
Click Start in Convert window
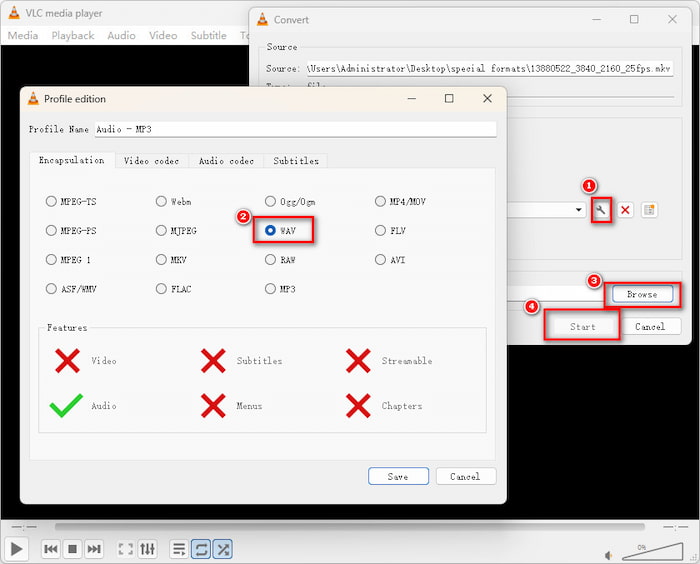(583, 326)
